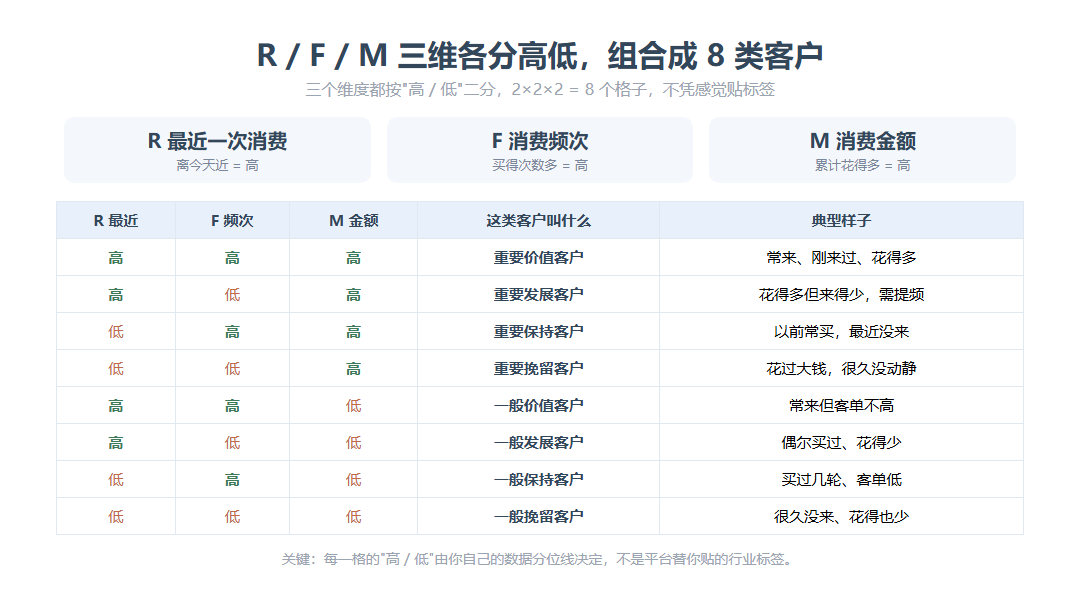Select the 一般价值客户 cell
The image size is (1080, 600).
coord(538,406)
